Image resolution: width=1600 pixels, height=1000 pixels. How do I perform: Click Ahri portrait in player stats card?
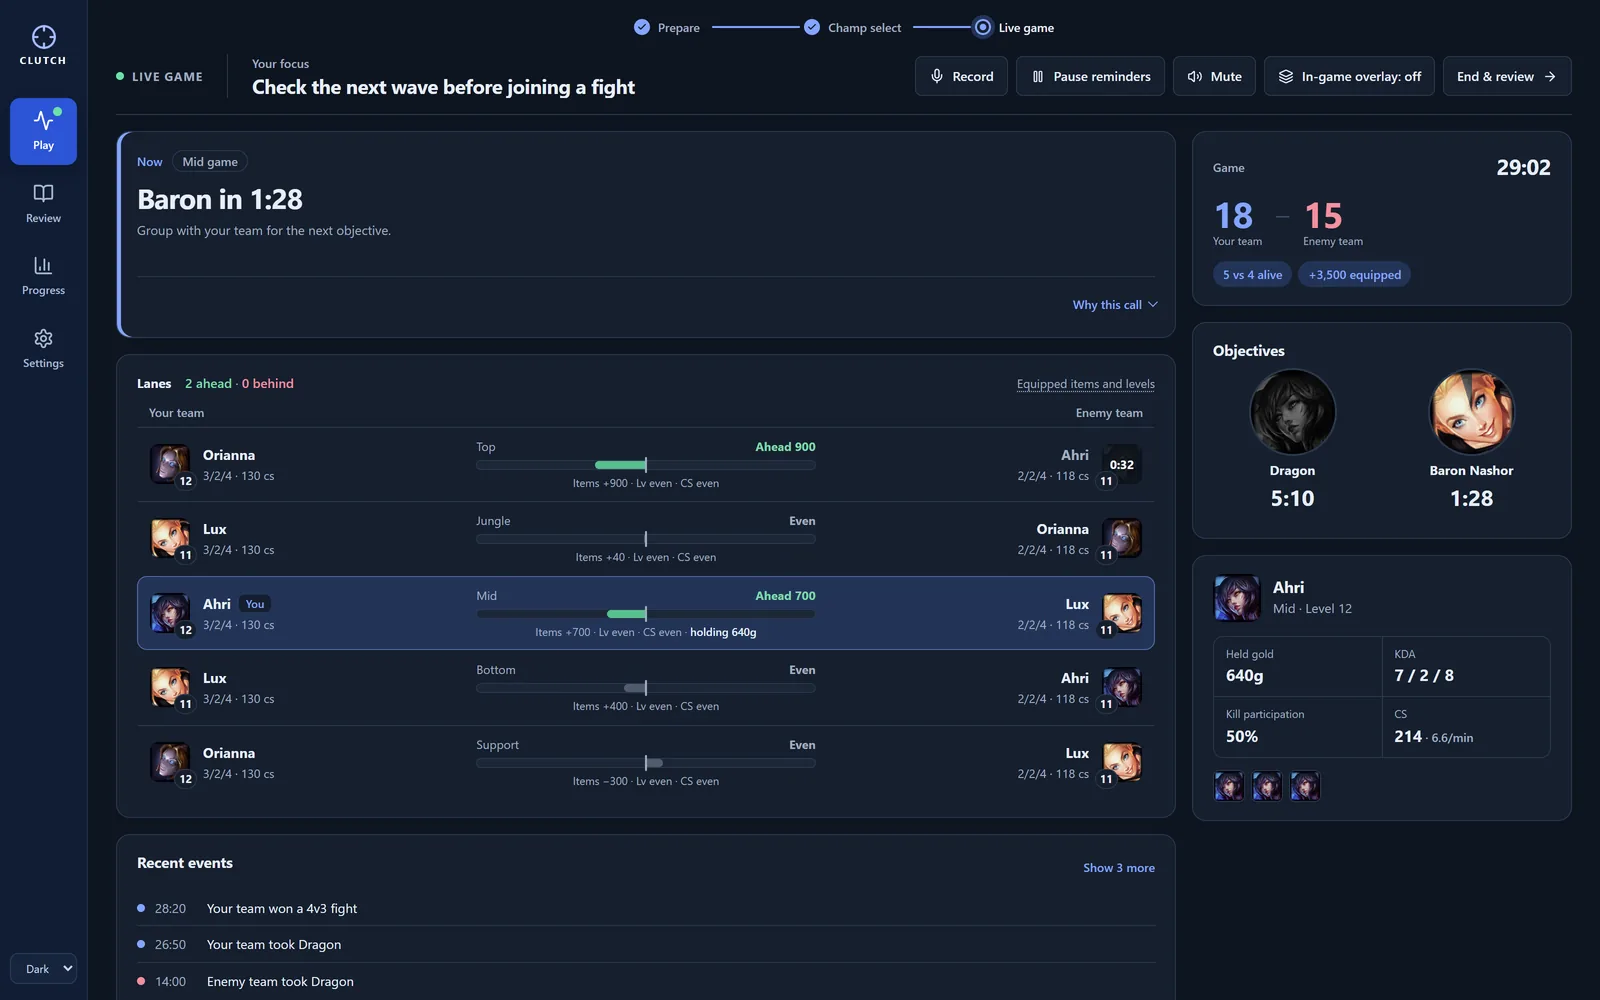point(1237,598)
